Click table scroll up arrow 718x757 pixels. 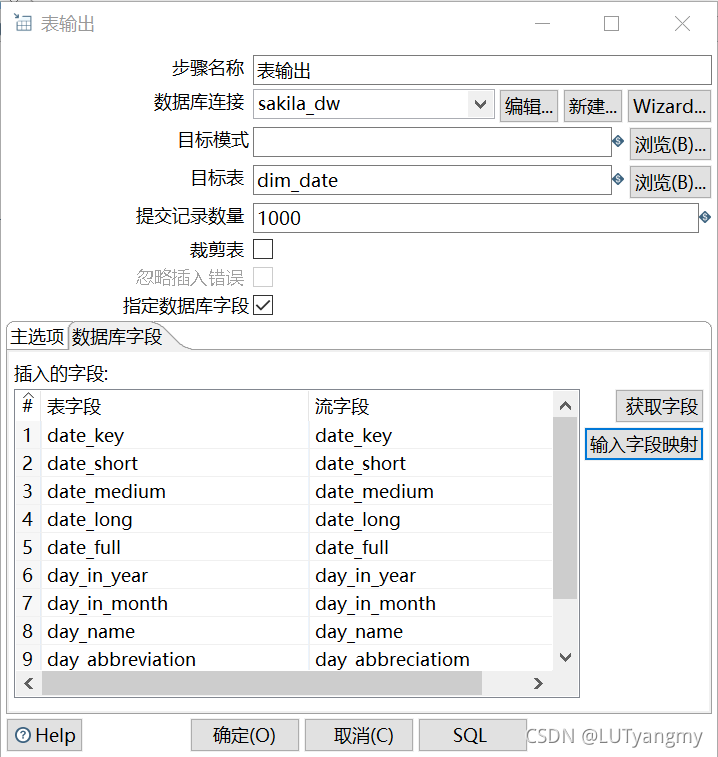pos(565,406)
